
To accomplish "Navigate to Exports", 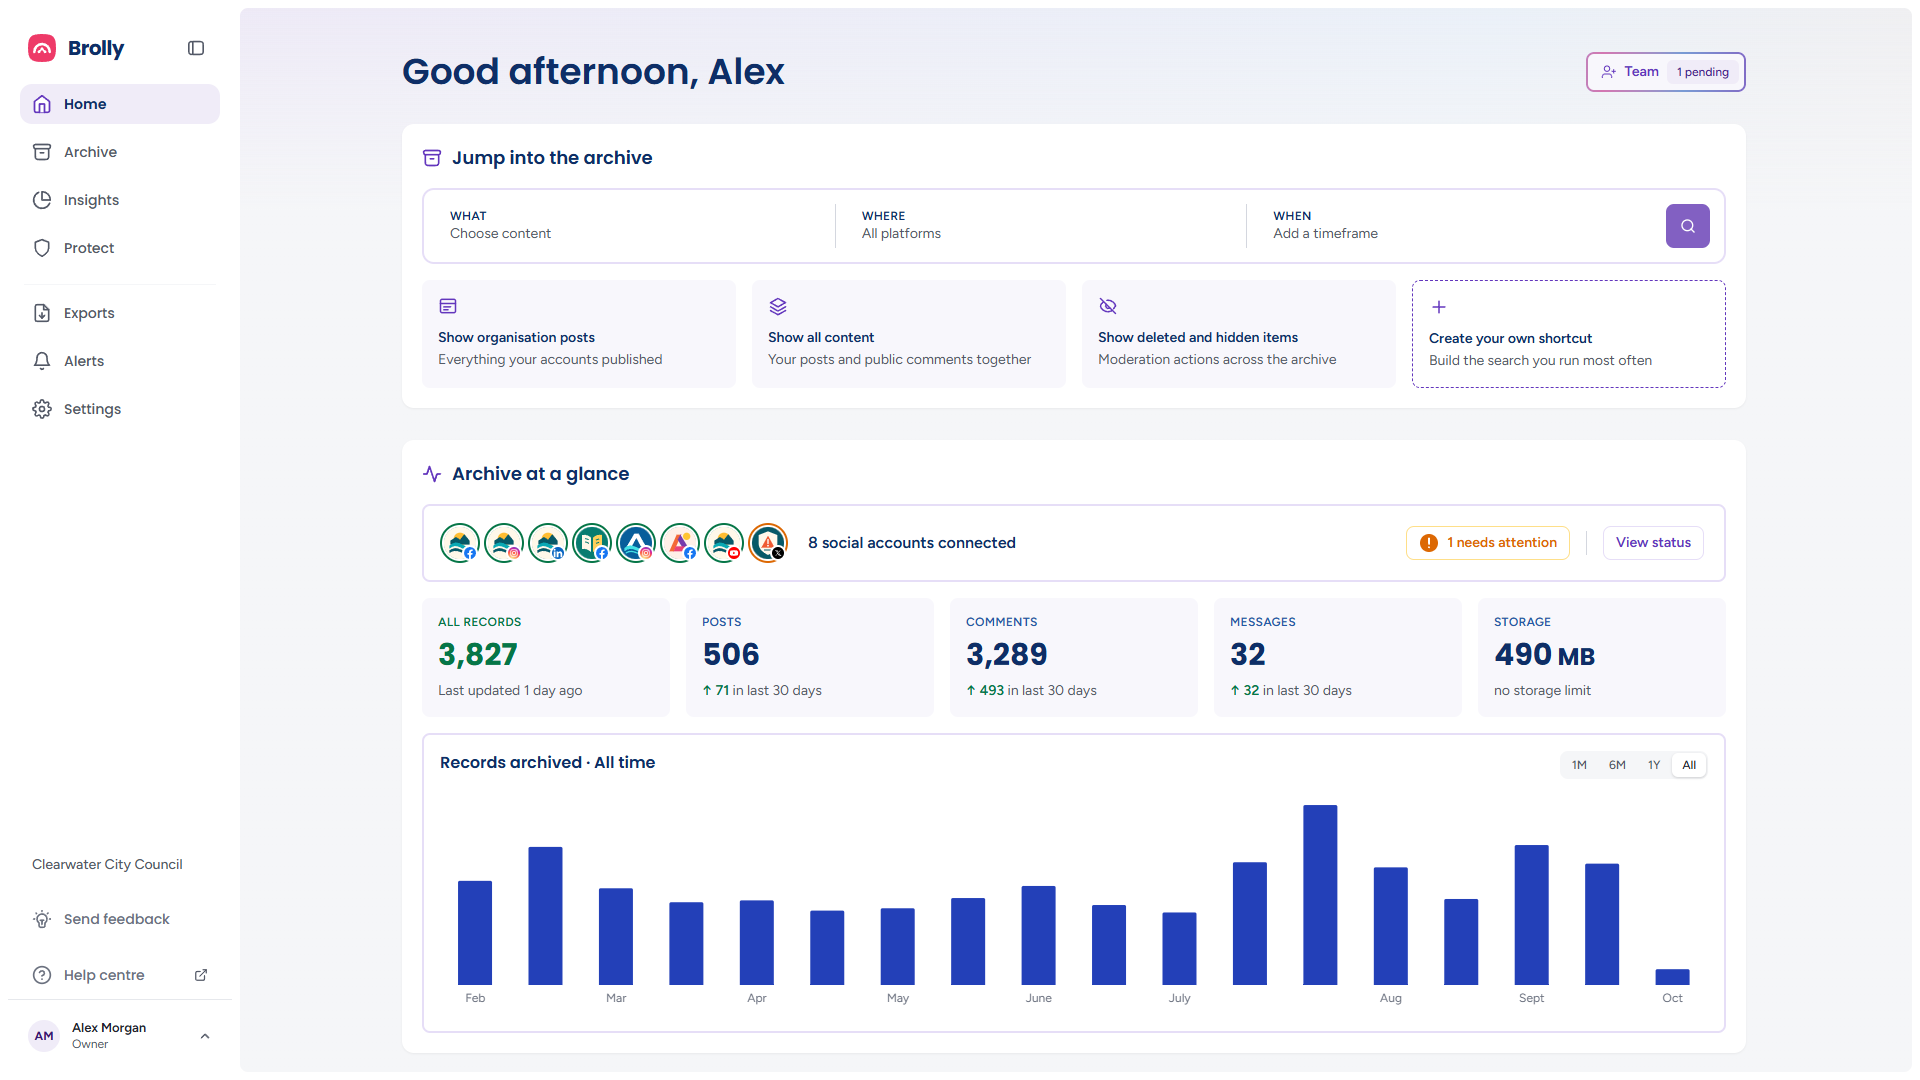I will coord(120,313).
